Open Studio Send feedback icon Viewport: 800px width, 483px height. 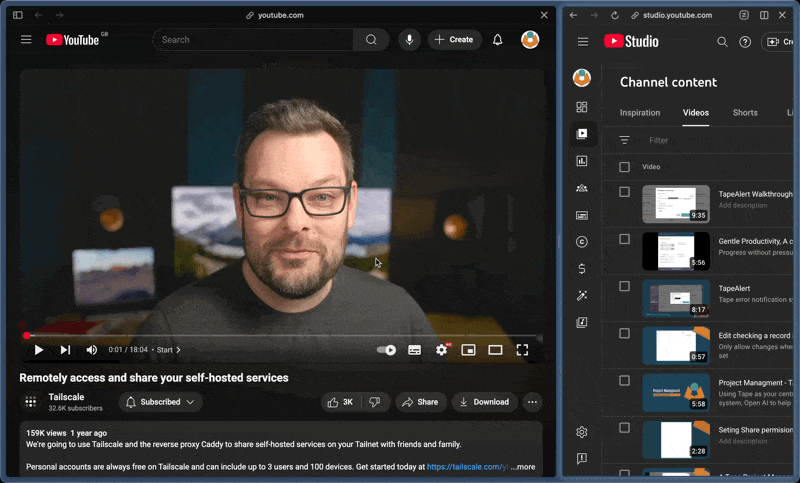point(582,459)
